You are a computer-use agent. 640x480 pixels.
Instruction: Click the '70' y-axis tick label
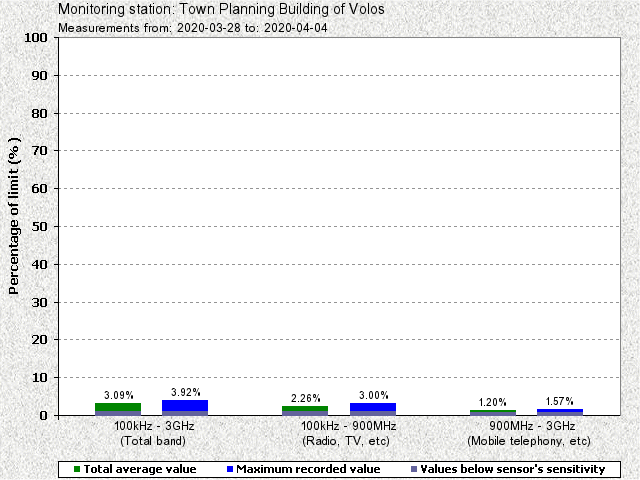(x=40, y=151)
